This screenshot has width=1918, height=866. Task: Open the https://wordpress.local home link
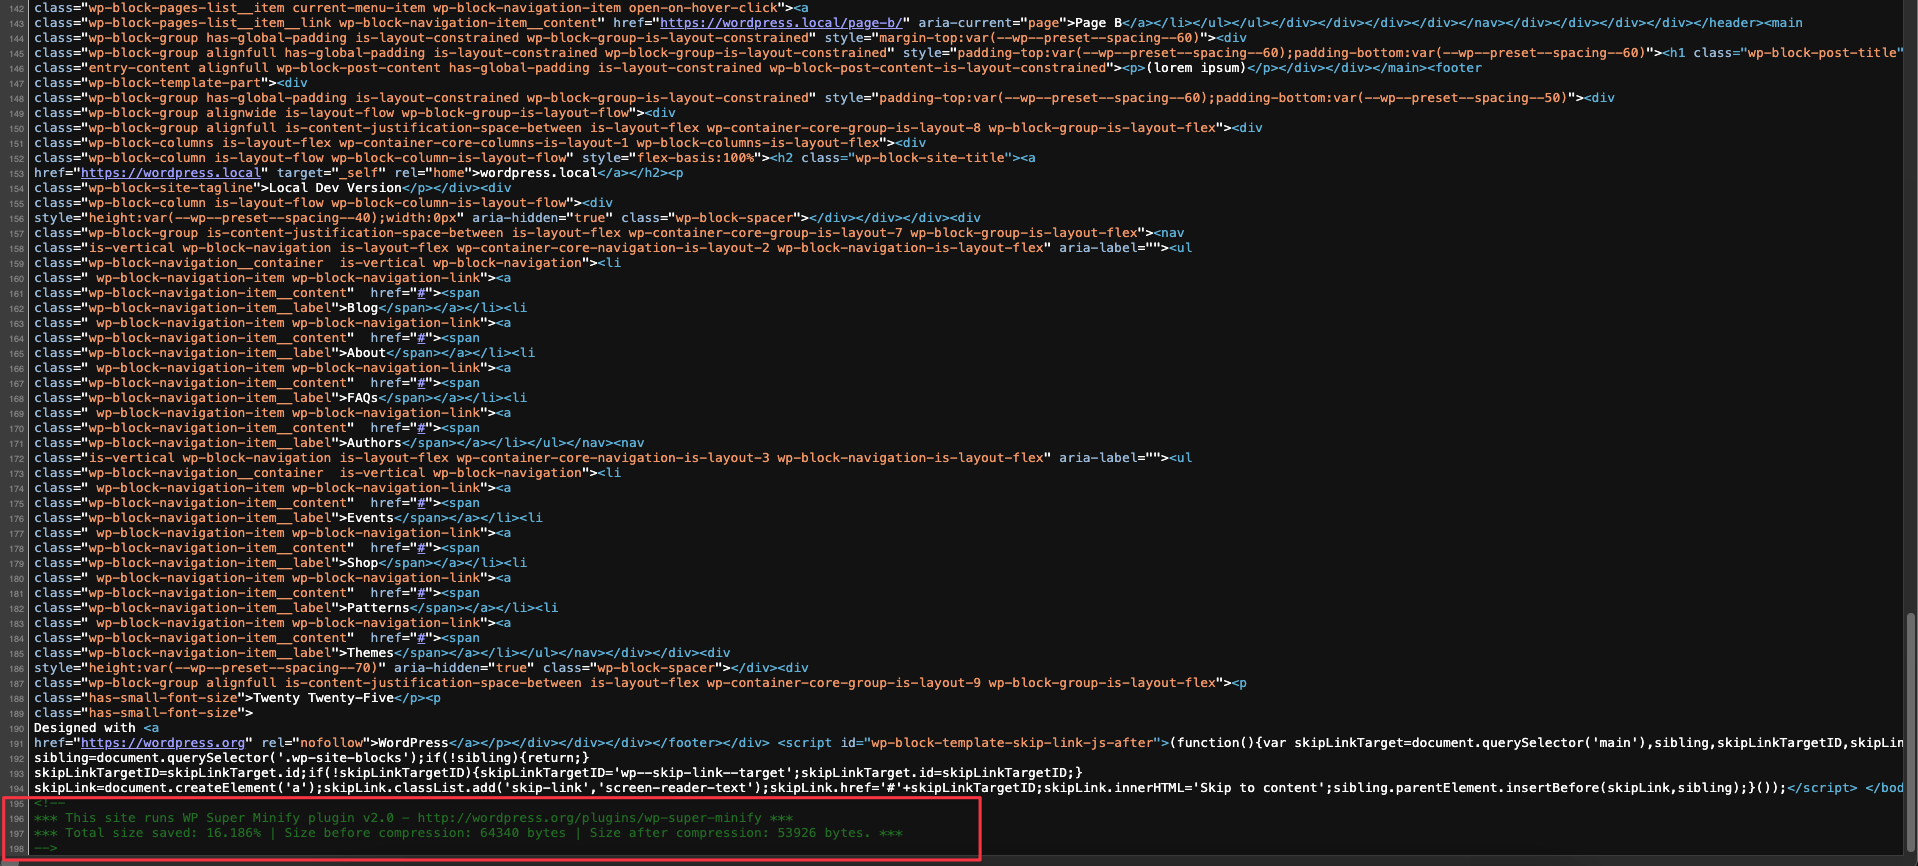[x=171, y=172]
